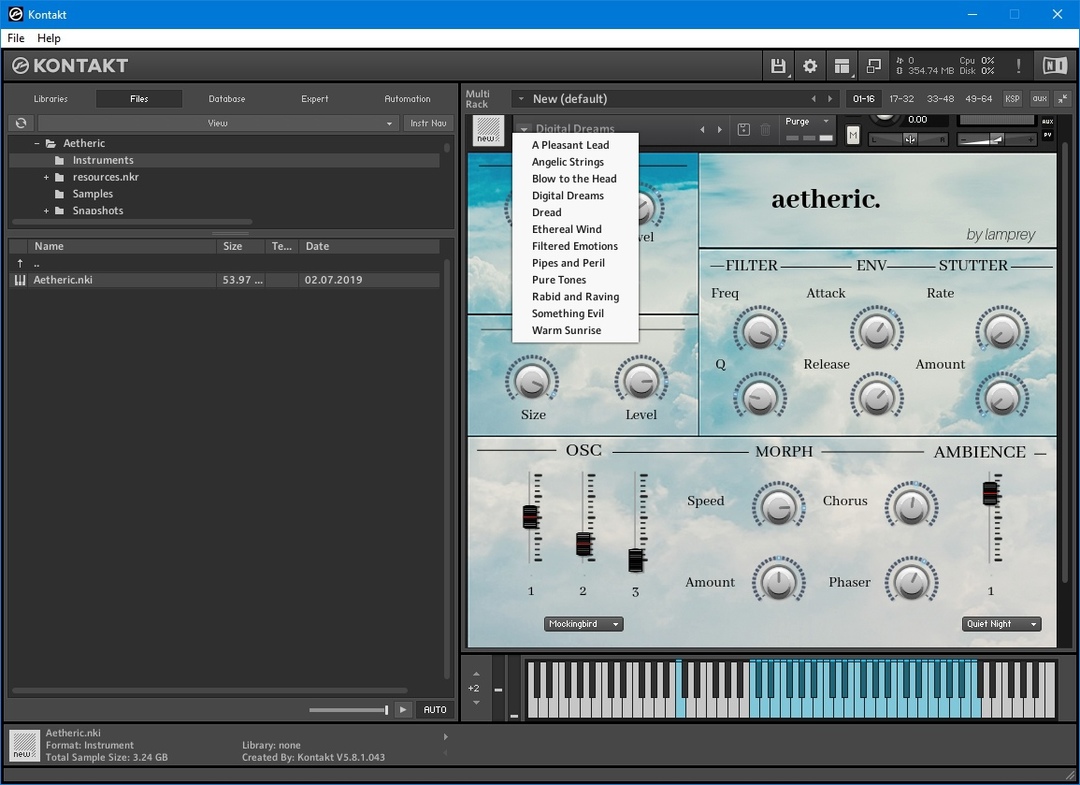
Task: Click the workspace layout panel icon
Action: [842, 66]
